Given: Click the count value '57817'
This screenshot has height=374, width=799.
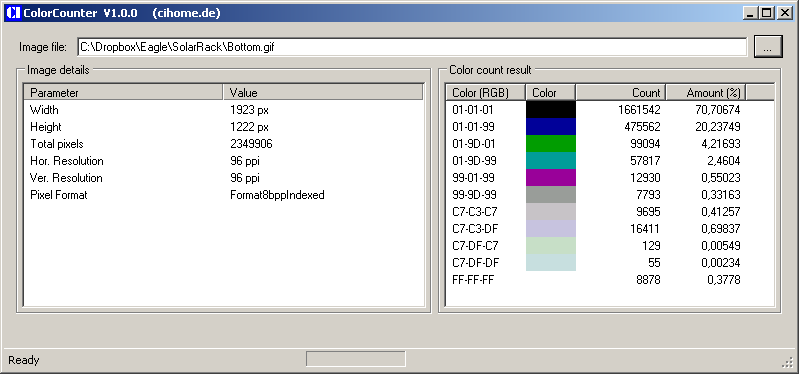Looking at the screenshot, I should 645,161.
